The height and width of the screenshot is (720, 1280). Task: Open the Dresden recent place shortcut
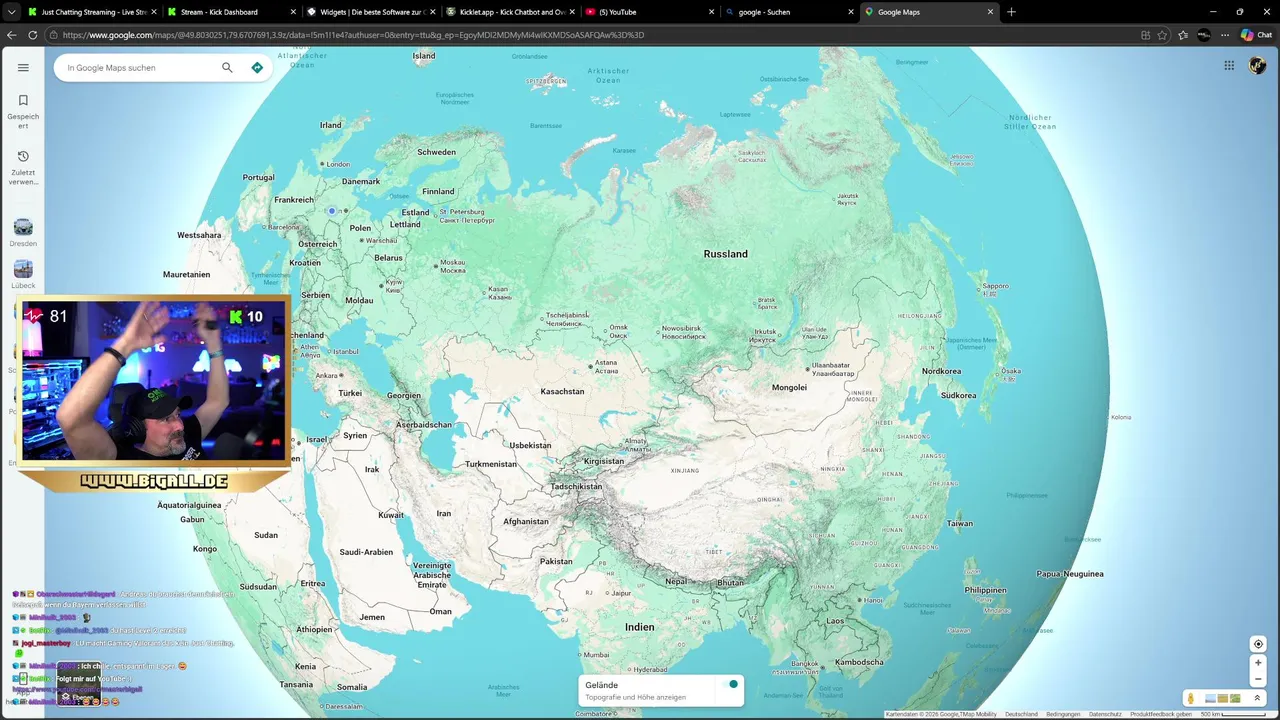(x=23, y=233)
